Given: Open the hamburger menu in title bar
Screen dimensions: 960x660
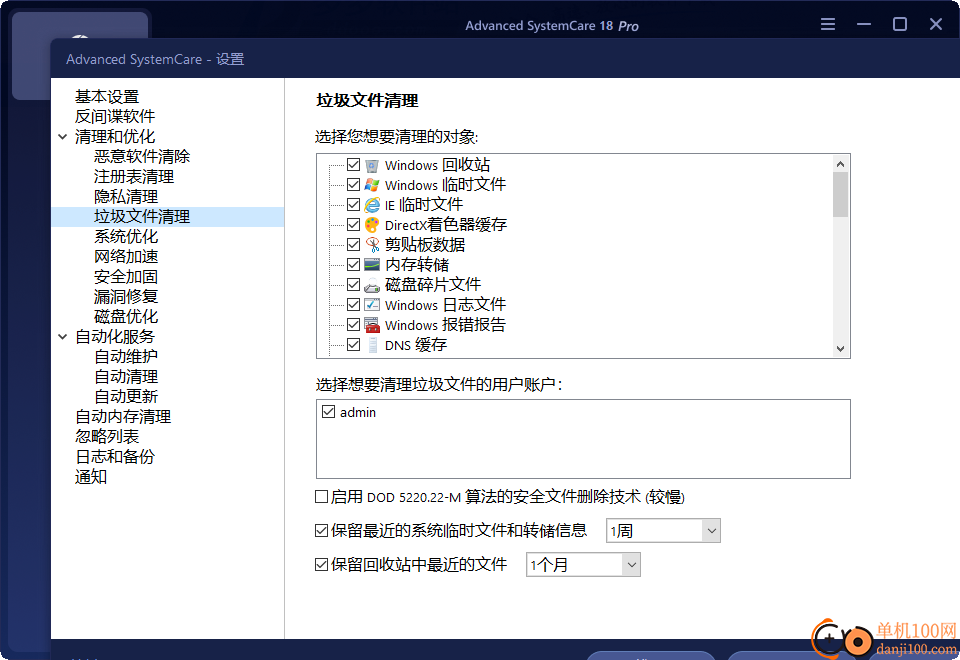Looking at the screenshot, I should (828, 24).
